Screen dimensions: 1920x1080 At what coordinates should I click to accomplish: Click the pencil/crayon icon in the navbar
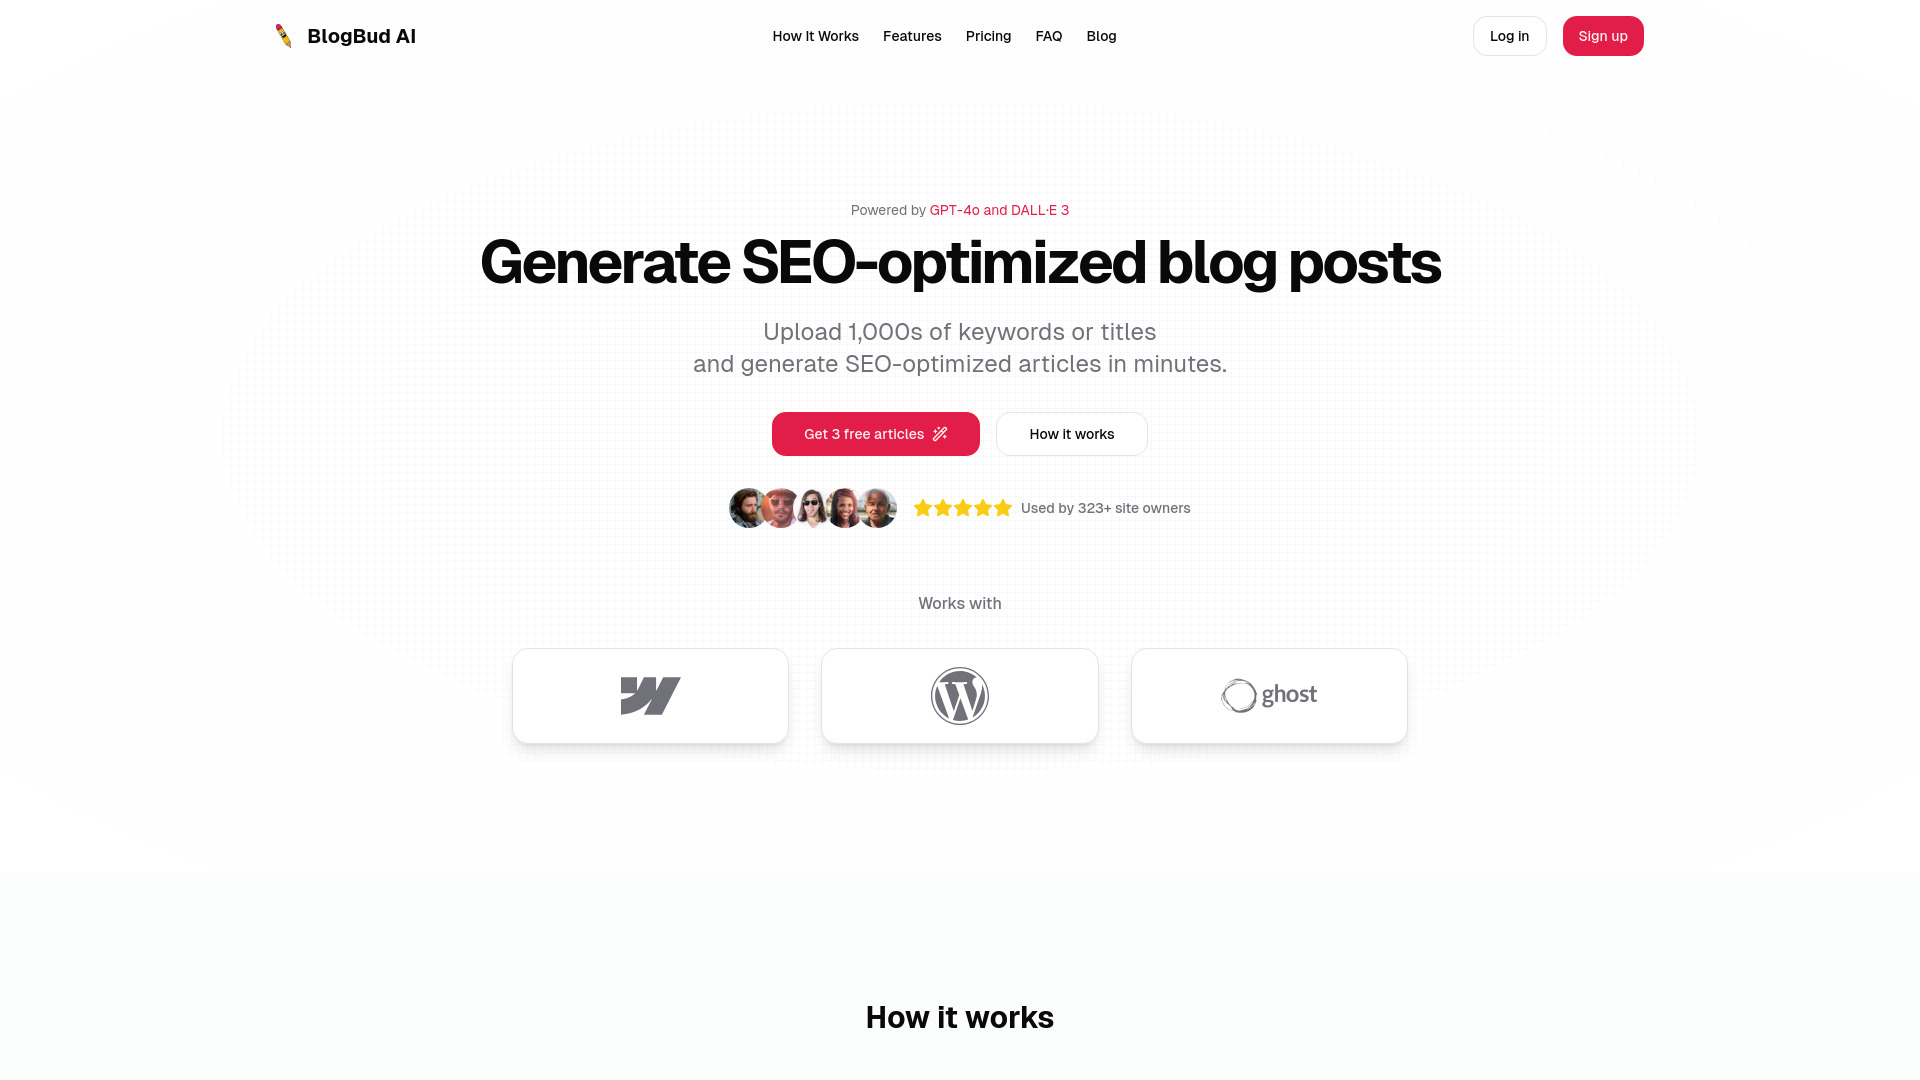pyautogui.click(x=284, y=36)
